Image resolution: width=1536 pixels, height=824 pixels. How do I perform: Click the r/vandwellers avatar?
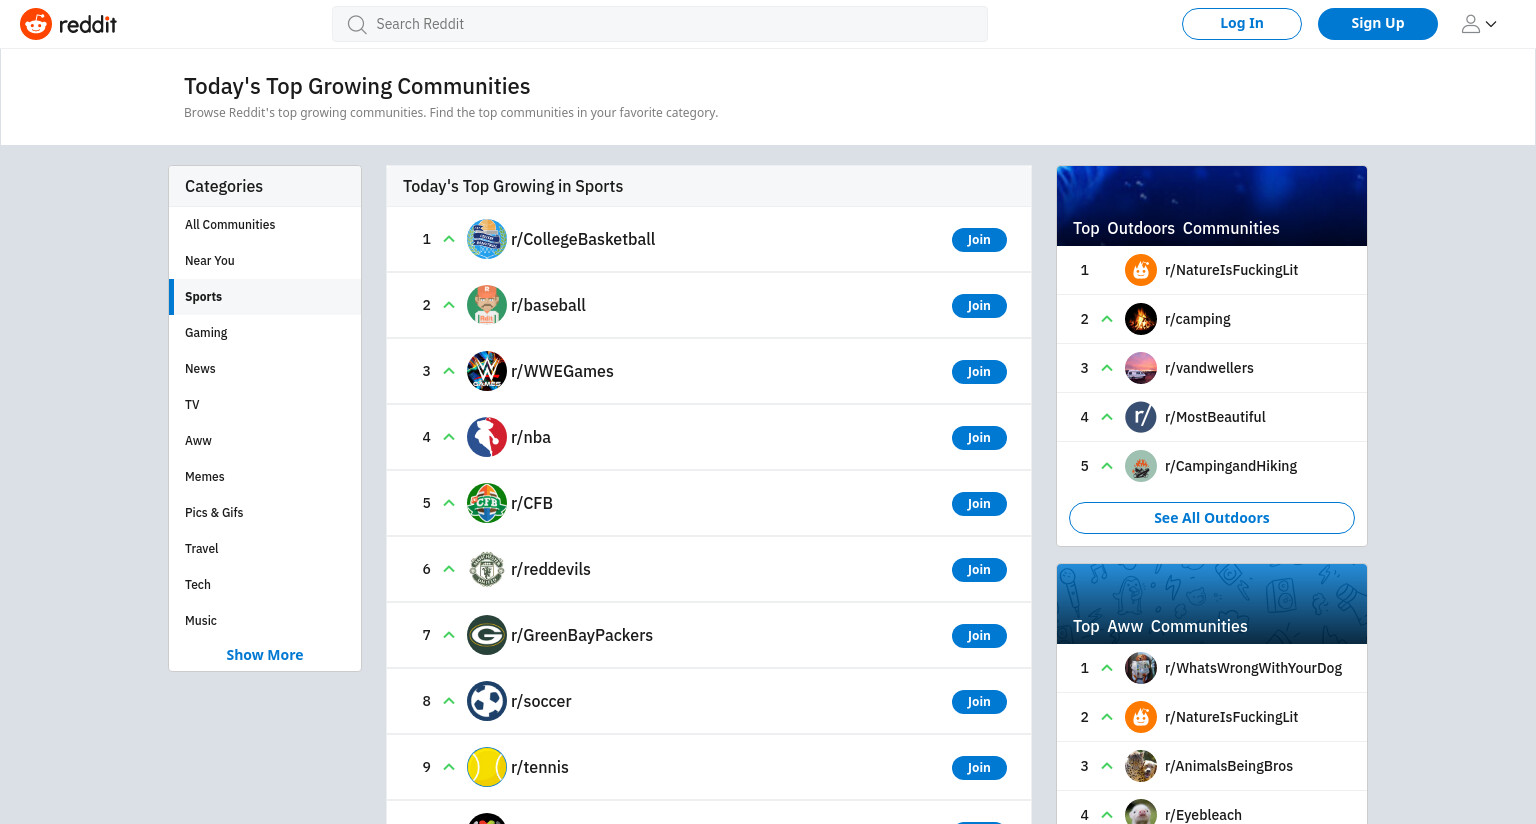1141,368
